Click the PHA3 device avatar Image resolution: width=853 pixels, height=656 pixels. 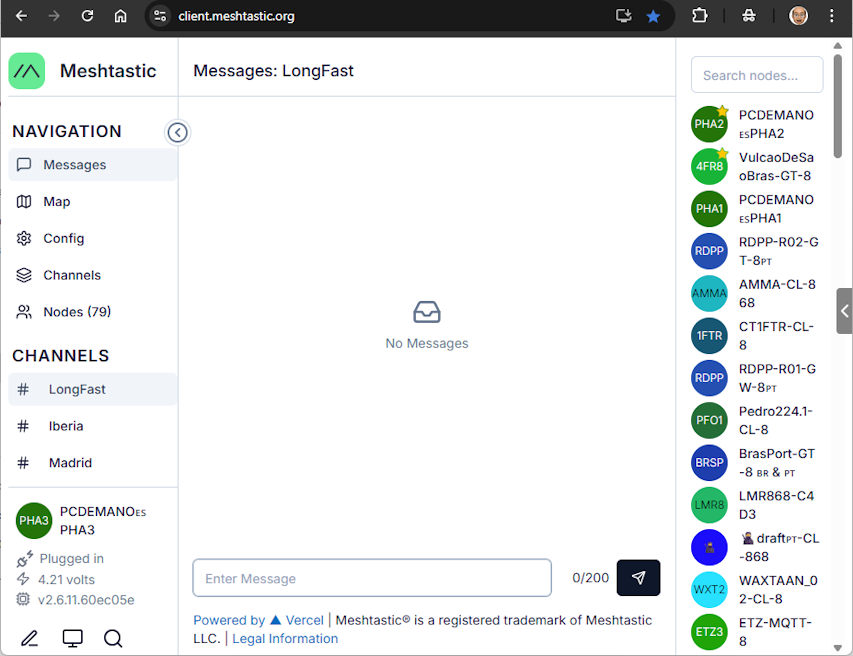(34, 521)
